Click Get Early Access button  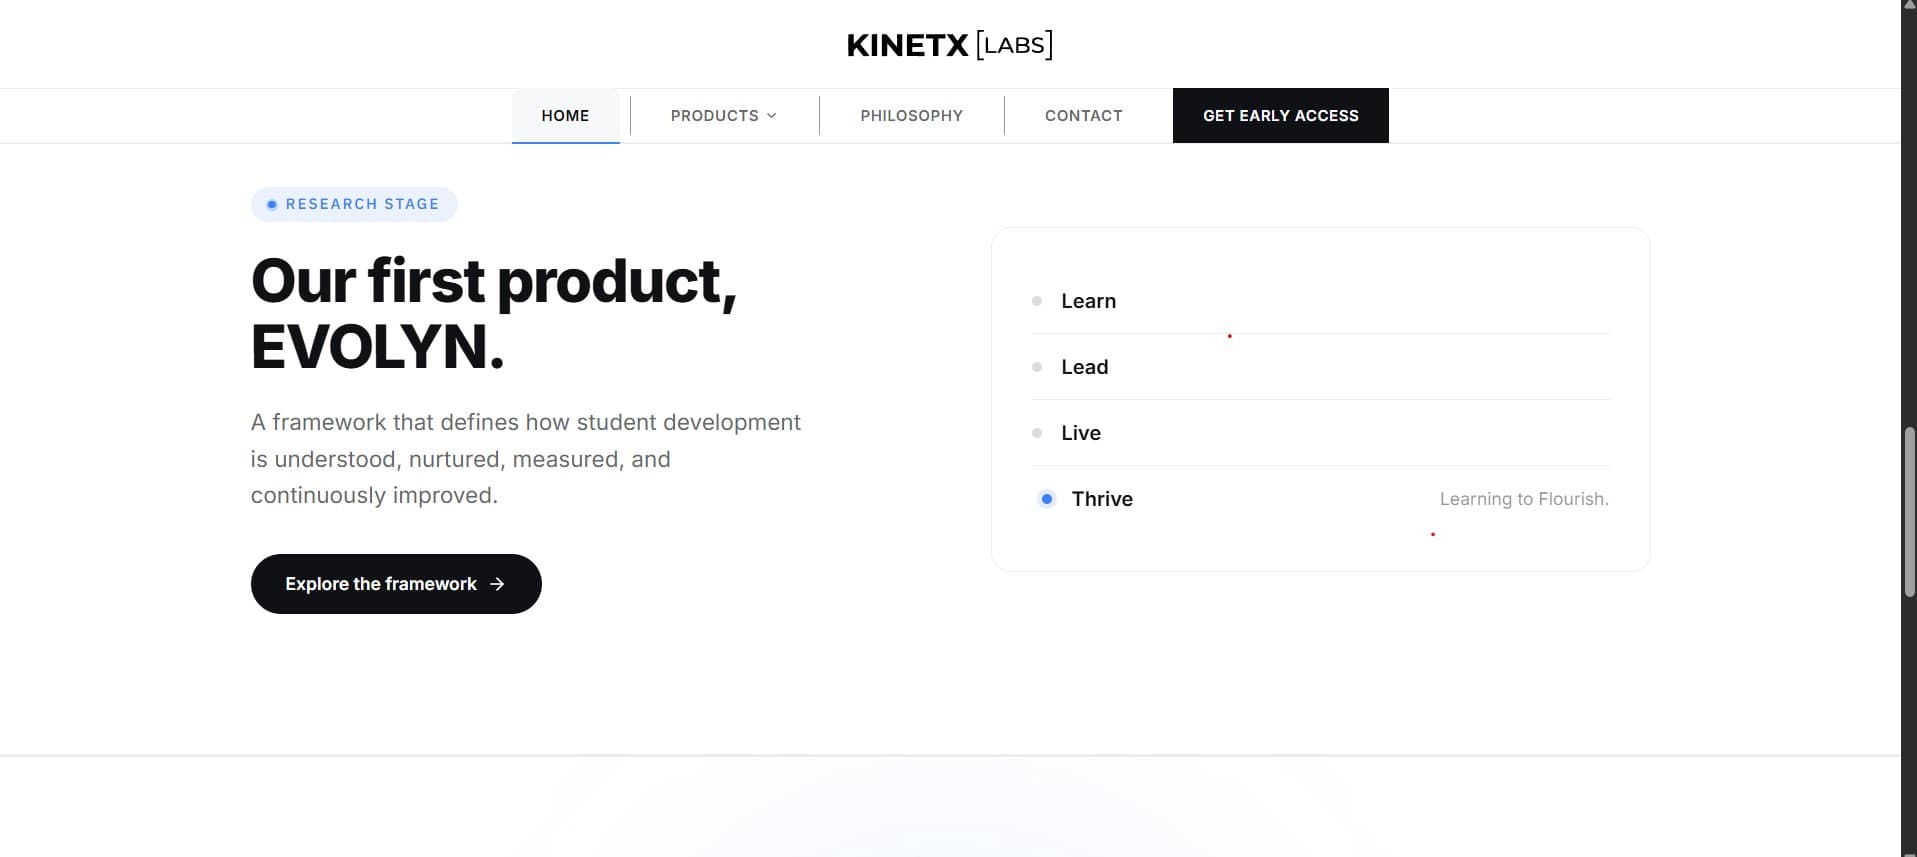click(x=1280, y=116)
